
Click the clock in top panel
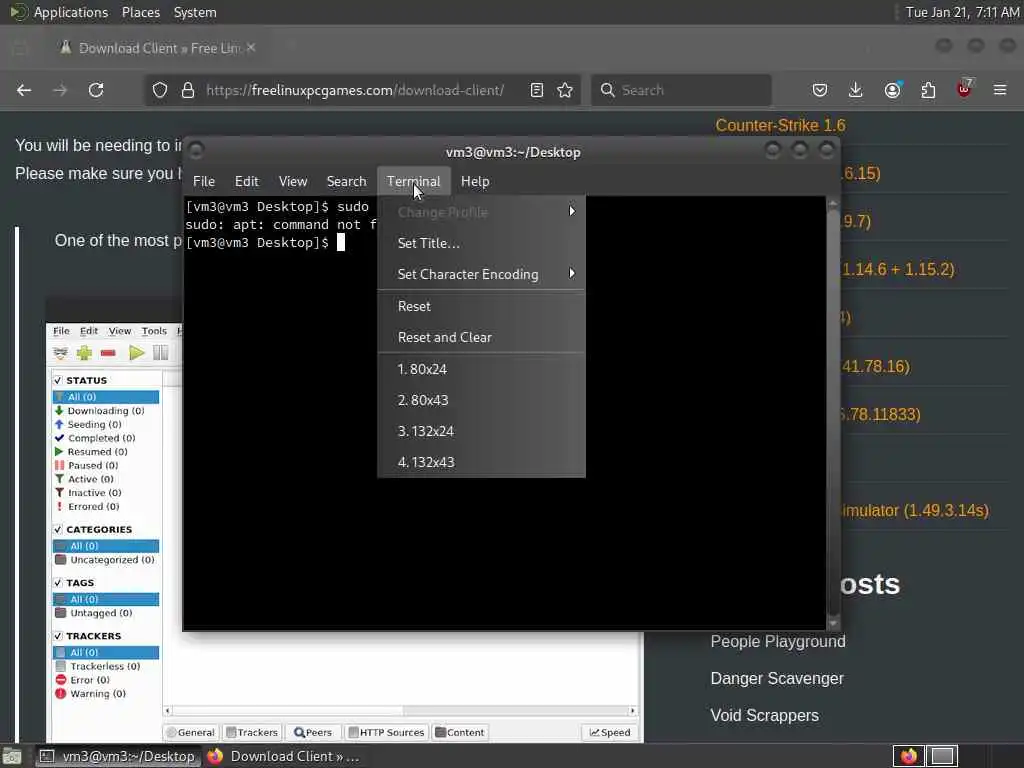962,12
